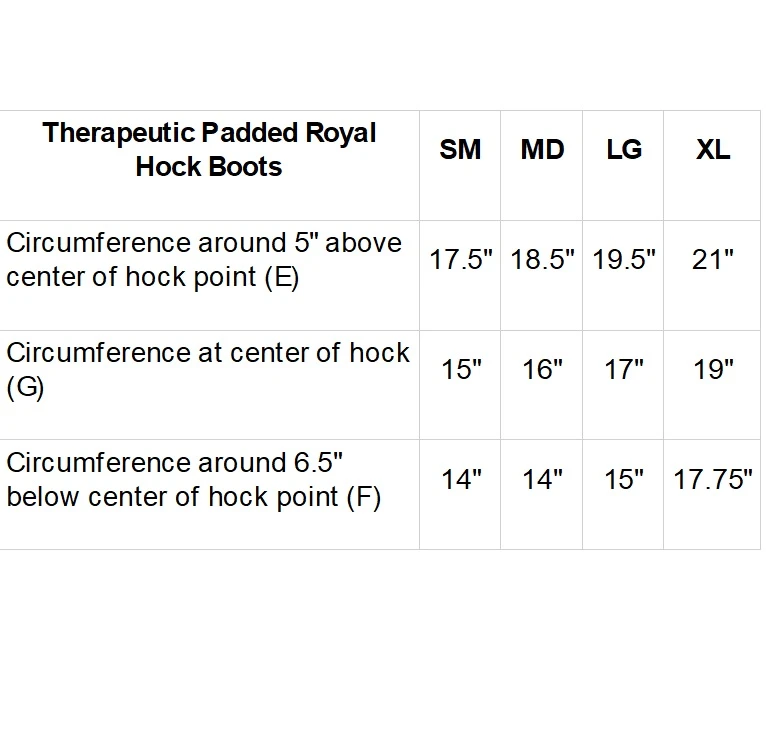Select the 21" cell under XL
Screen dimensions: 766x738
coord(713,260)
